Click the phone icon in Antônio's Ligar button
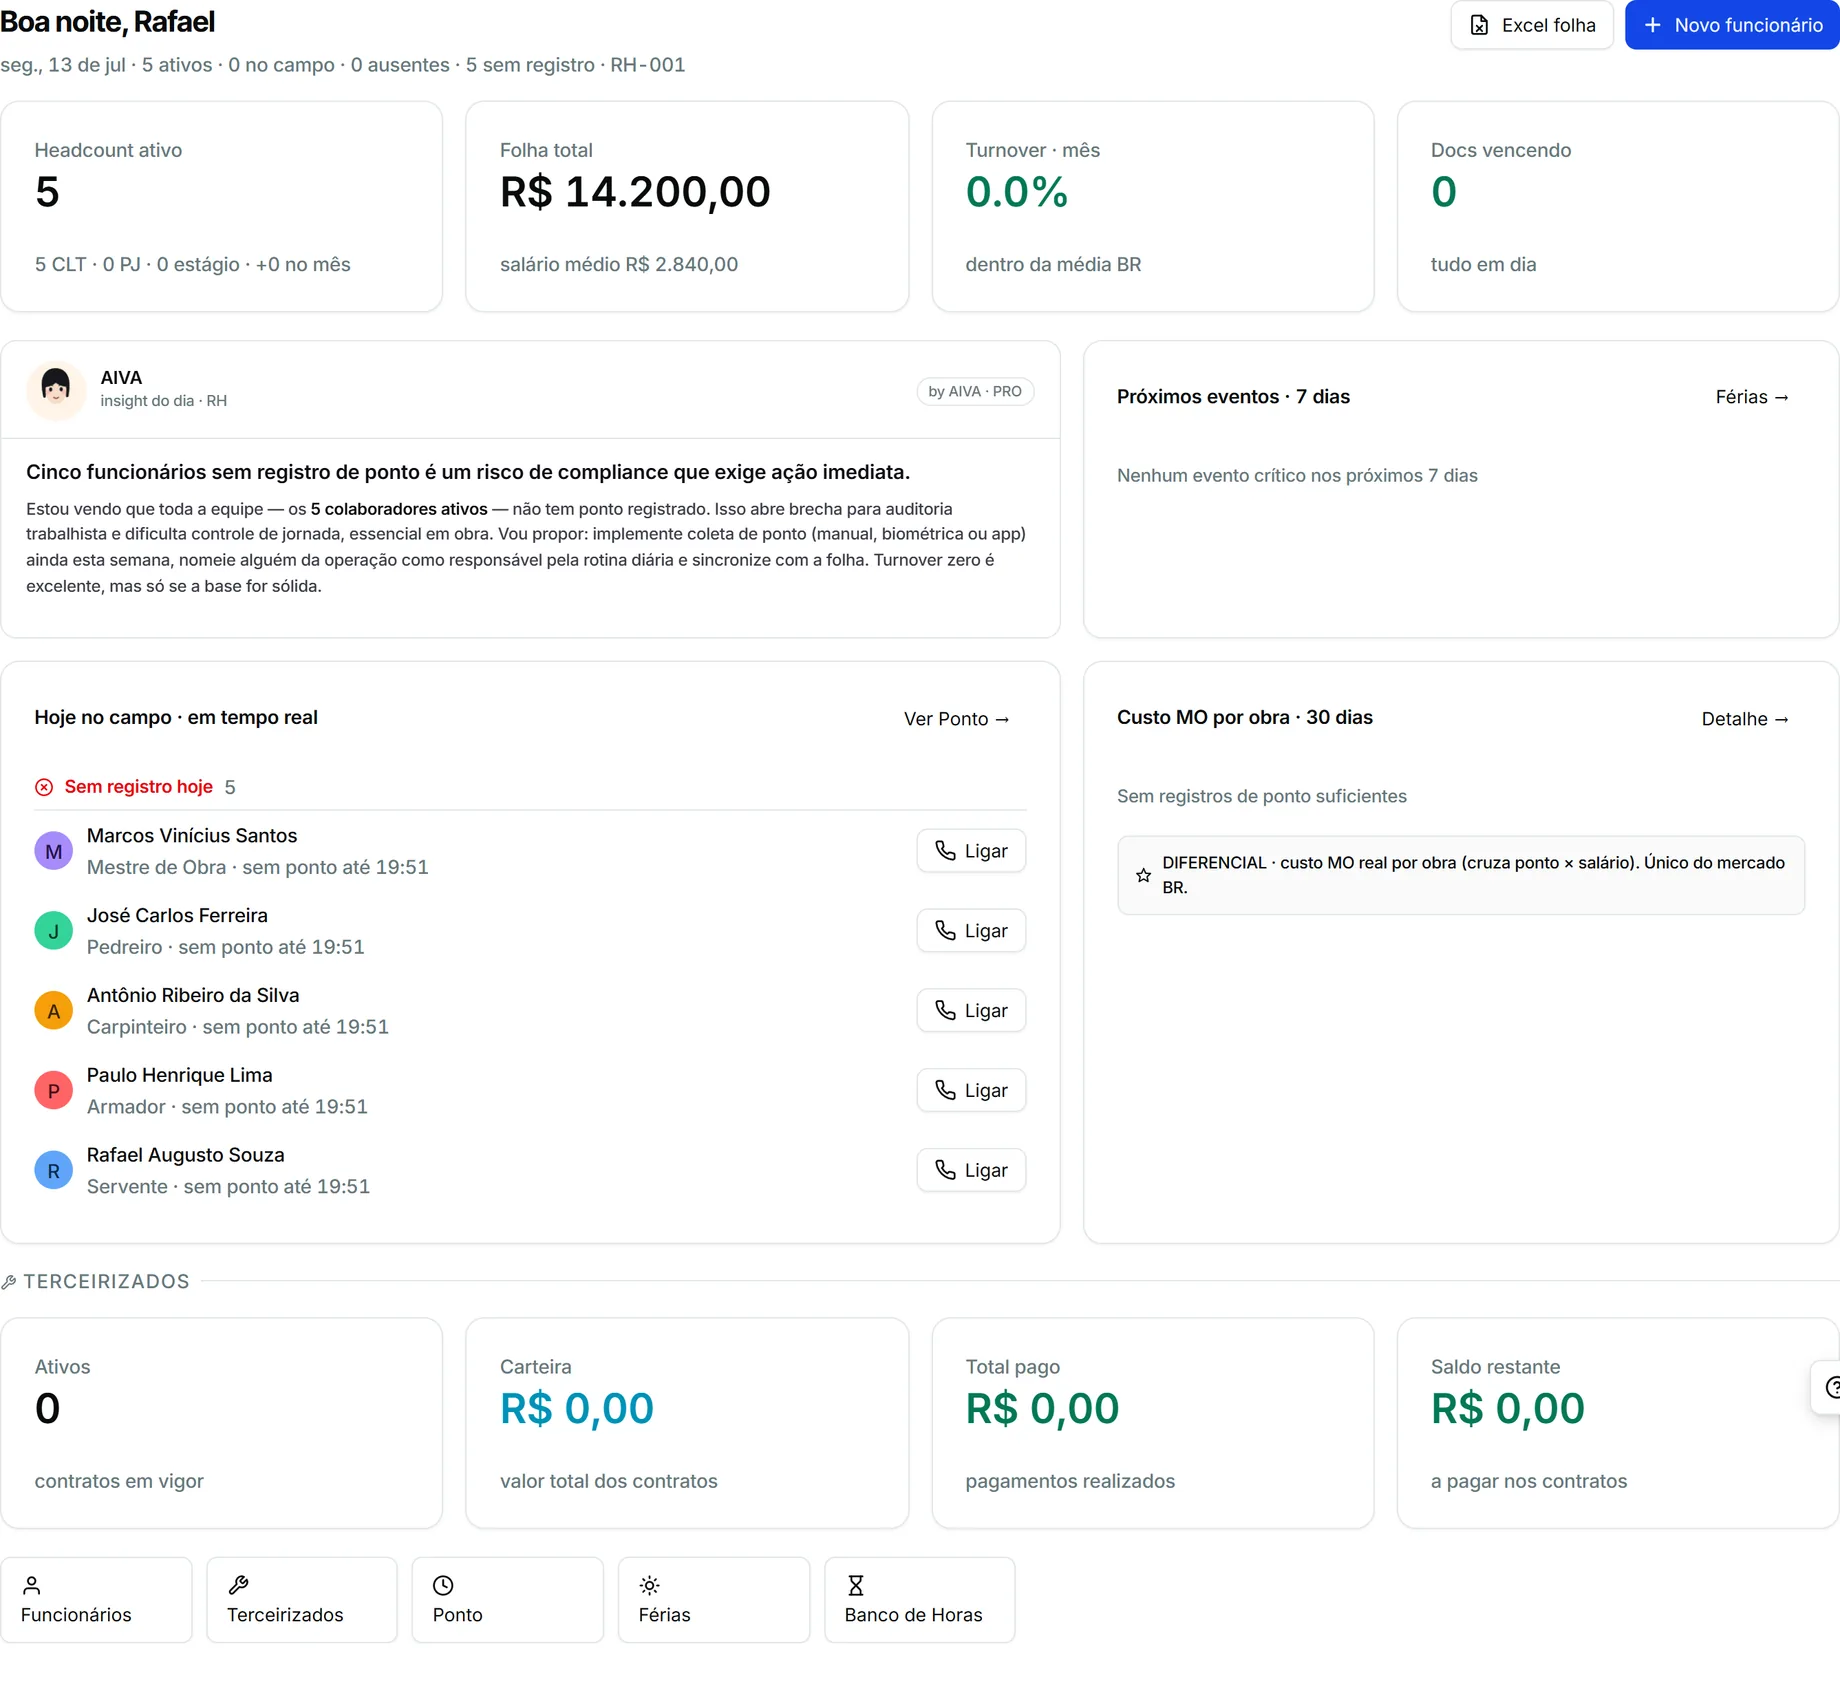1840x1697 pixels. [x=945, y=1011]
